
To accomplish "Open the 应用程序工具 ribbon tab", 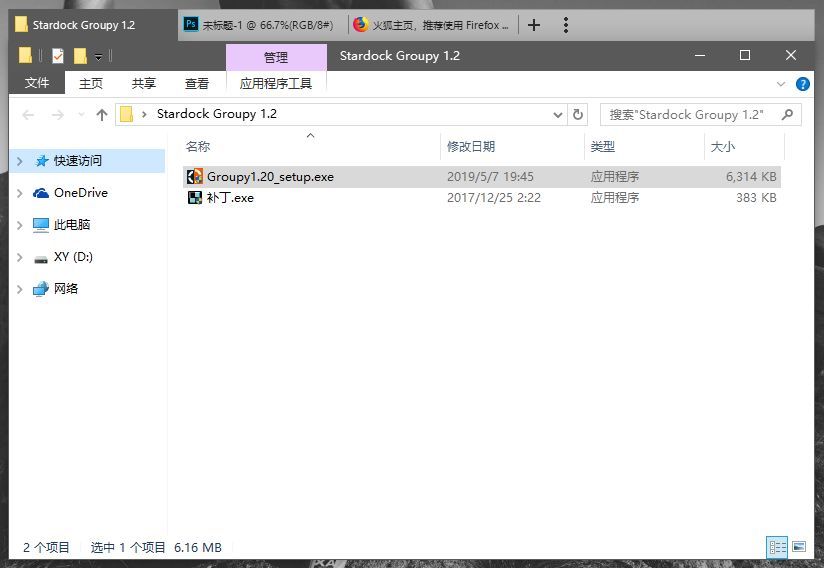I will point(276,83).
